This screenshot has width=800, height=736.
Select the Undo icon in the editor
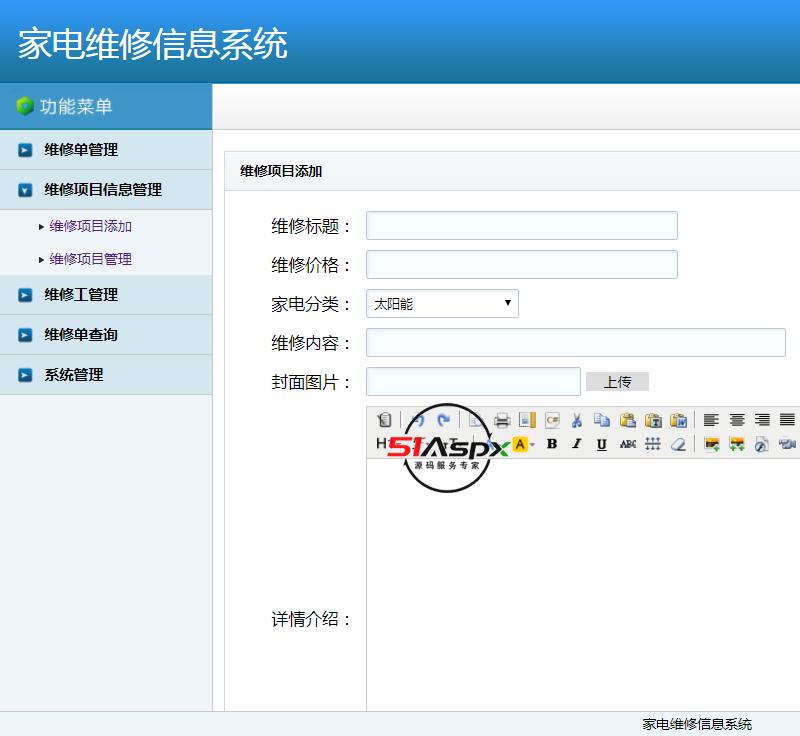421,419
